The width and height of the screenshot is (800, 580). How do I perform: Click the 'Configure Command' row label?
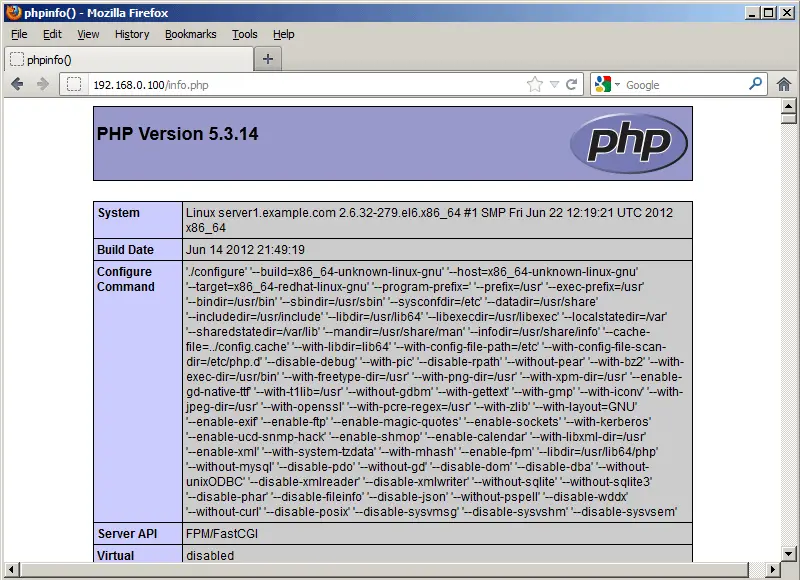tap(126, 279)
